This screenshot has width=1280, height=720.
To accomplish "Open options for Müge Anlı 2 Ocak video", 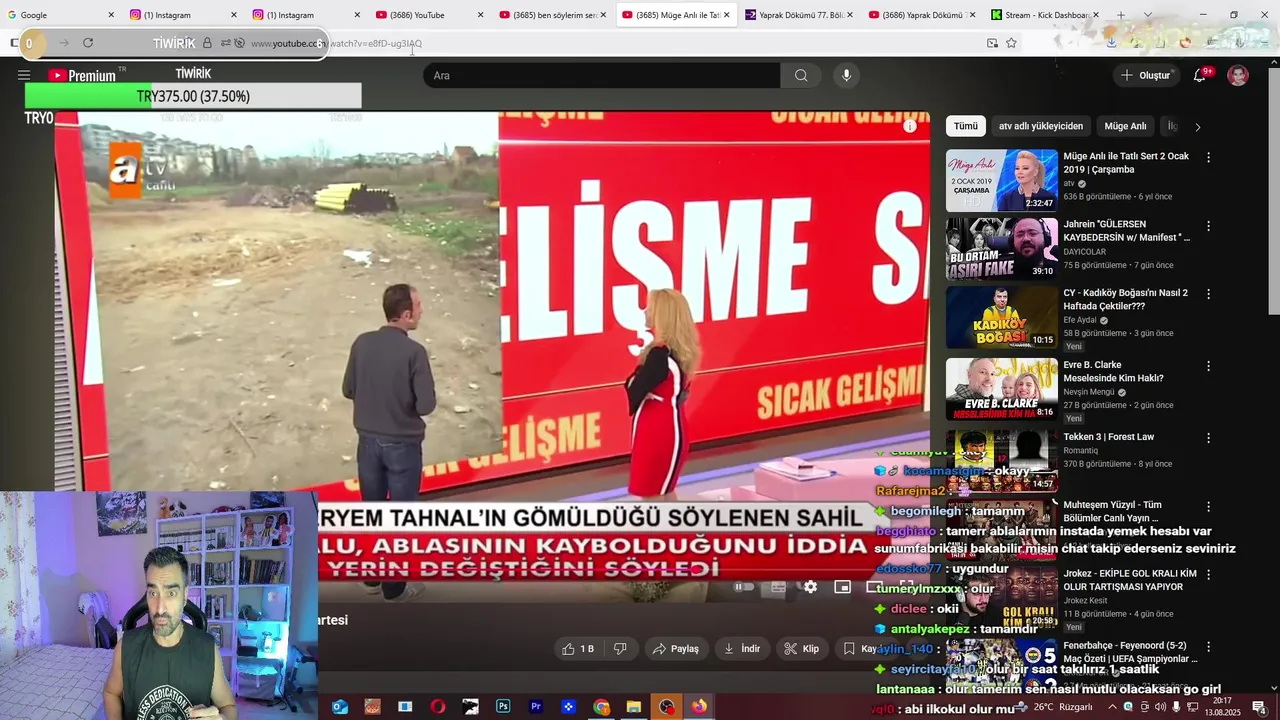I will (1208, 158).
